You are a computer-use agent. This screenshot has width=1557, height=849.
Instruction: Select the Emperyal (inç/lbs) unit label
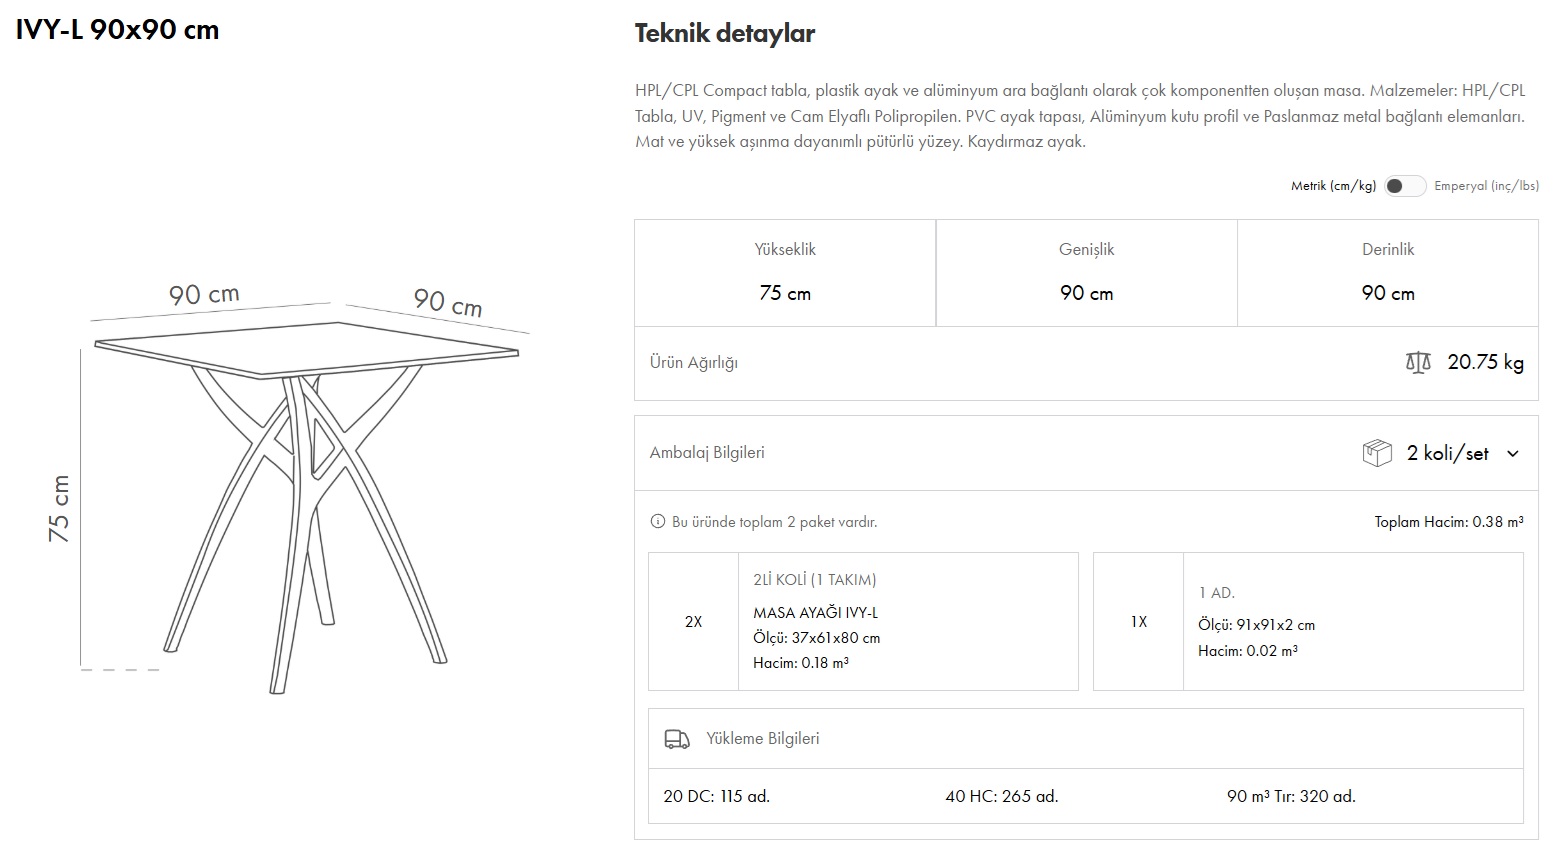tap(1486, 186)
